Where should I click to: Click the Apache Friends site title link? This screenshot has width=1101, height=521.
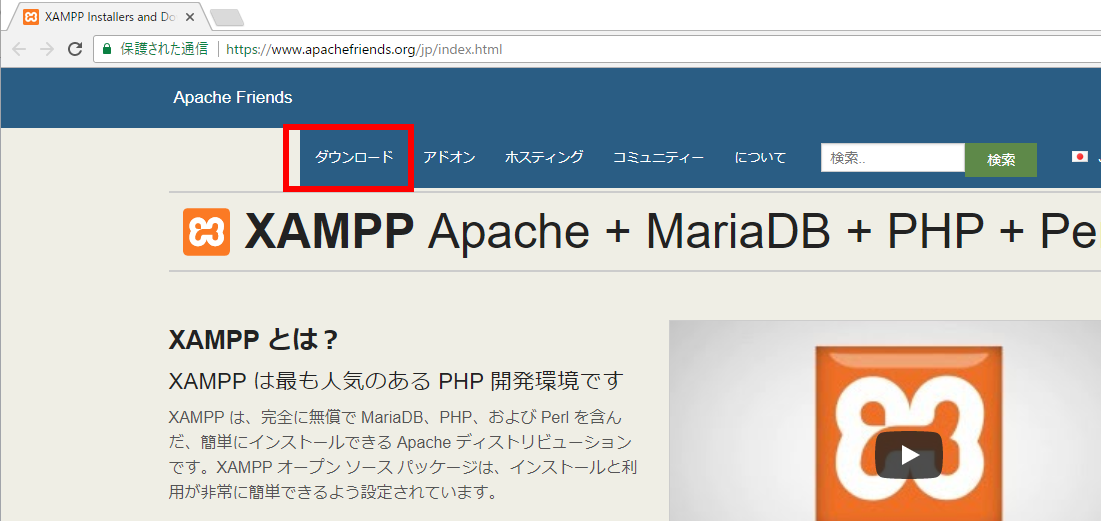click(x=232, y=98)
